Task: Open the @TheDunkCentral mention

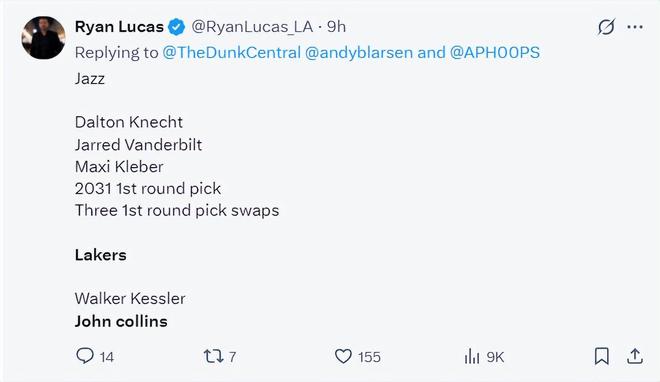Action: pos(232,53)
